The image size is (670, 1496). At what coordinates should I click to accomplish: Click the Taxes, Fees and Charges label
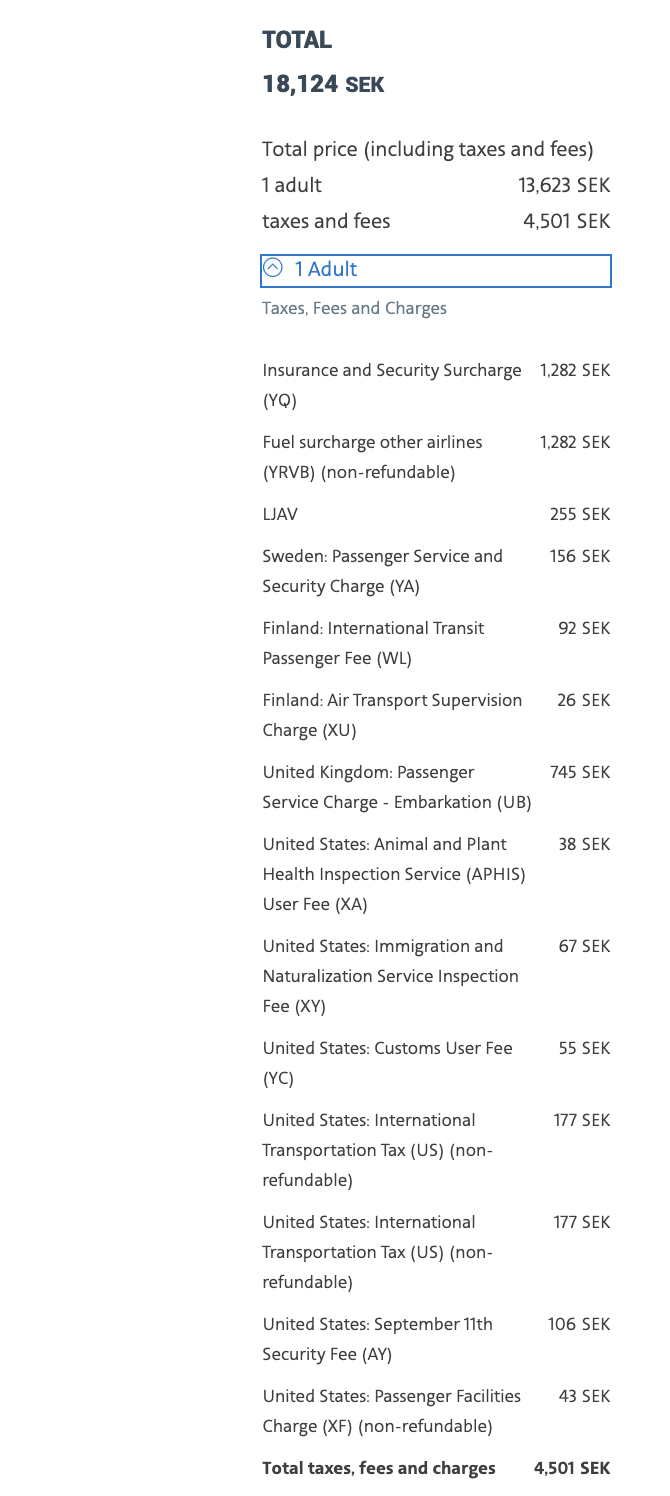click(354, 308)
